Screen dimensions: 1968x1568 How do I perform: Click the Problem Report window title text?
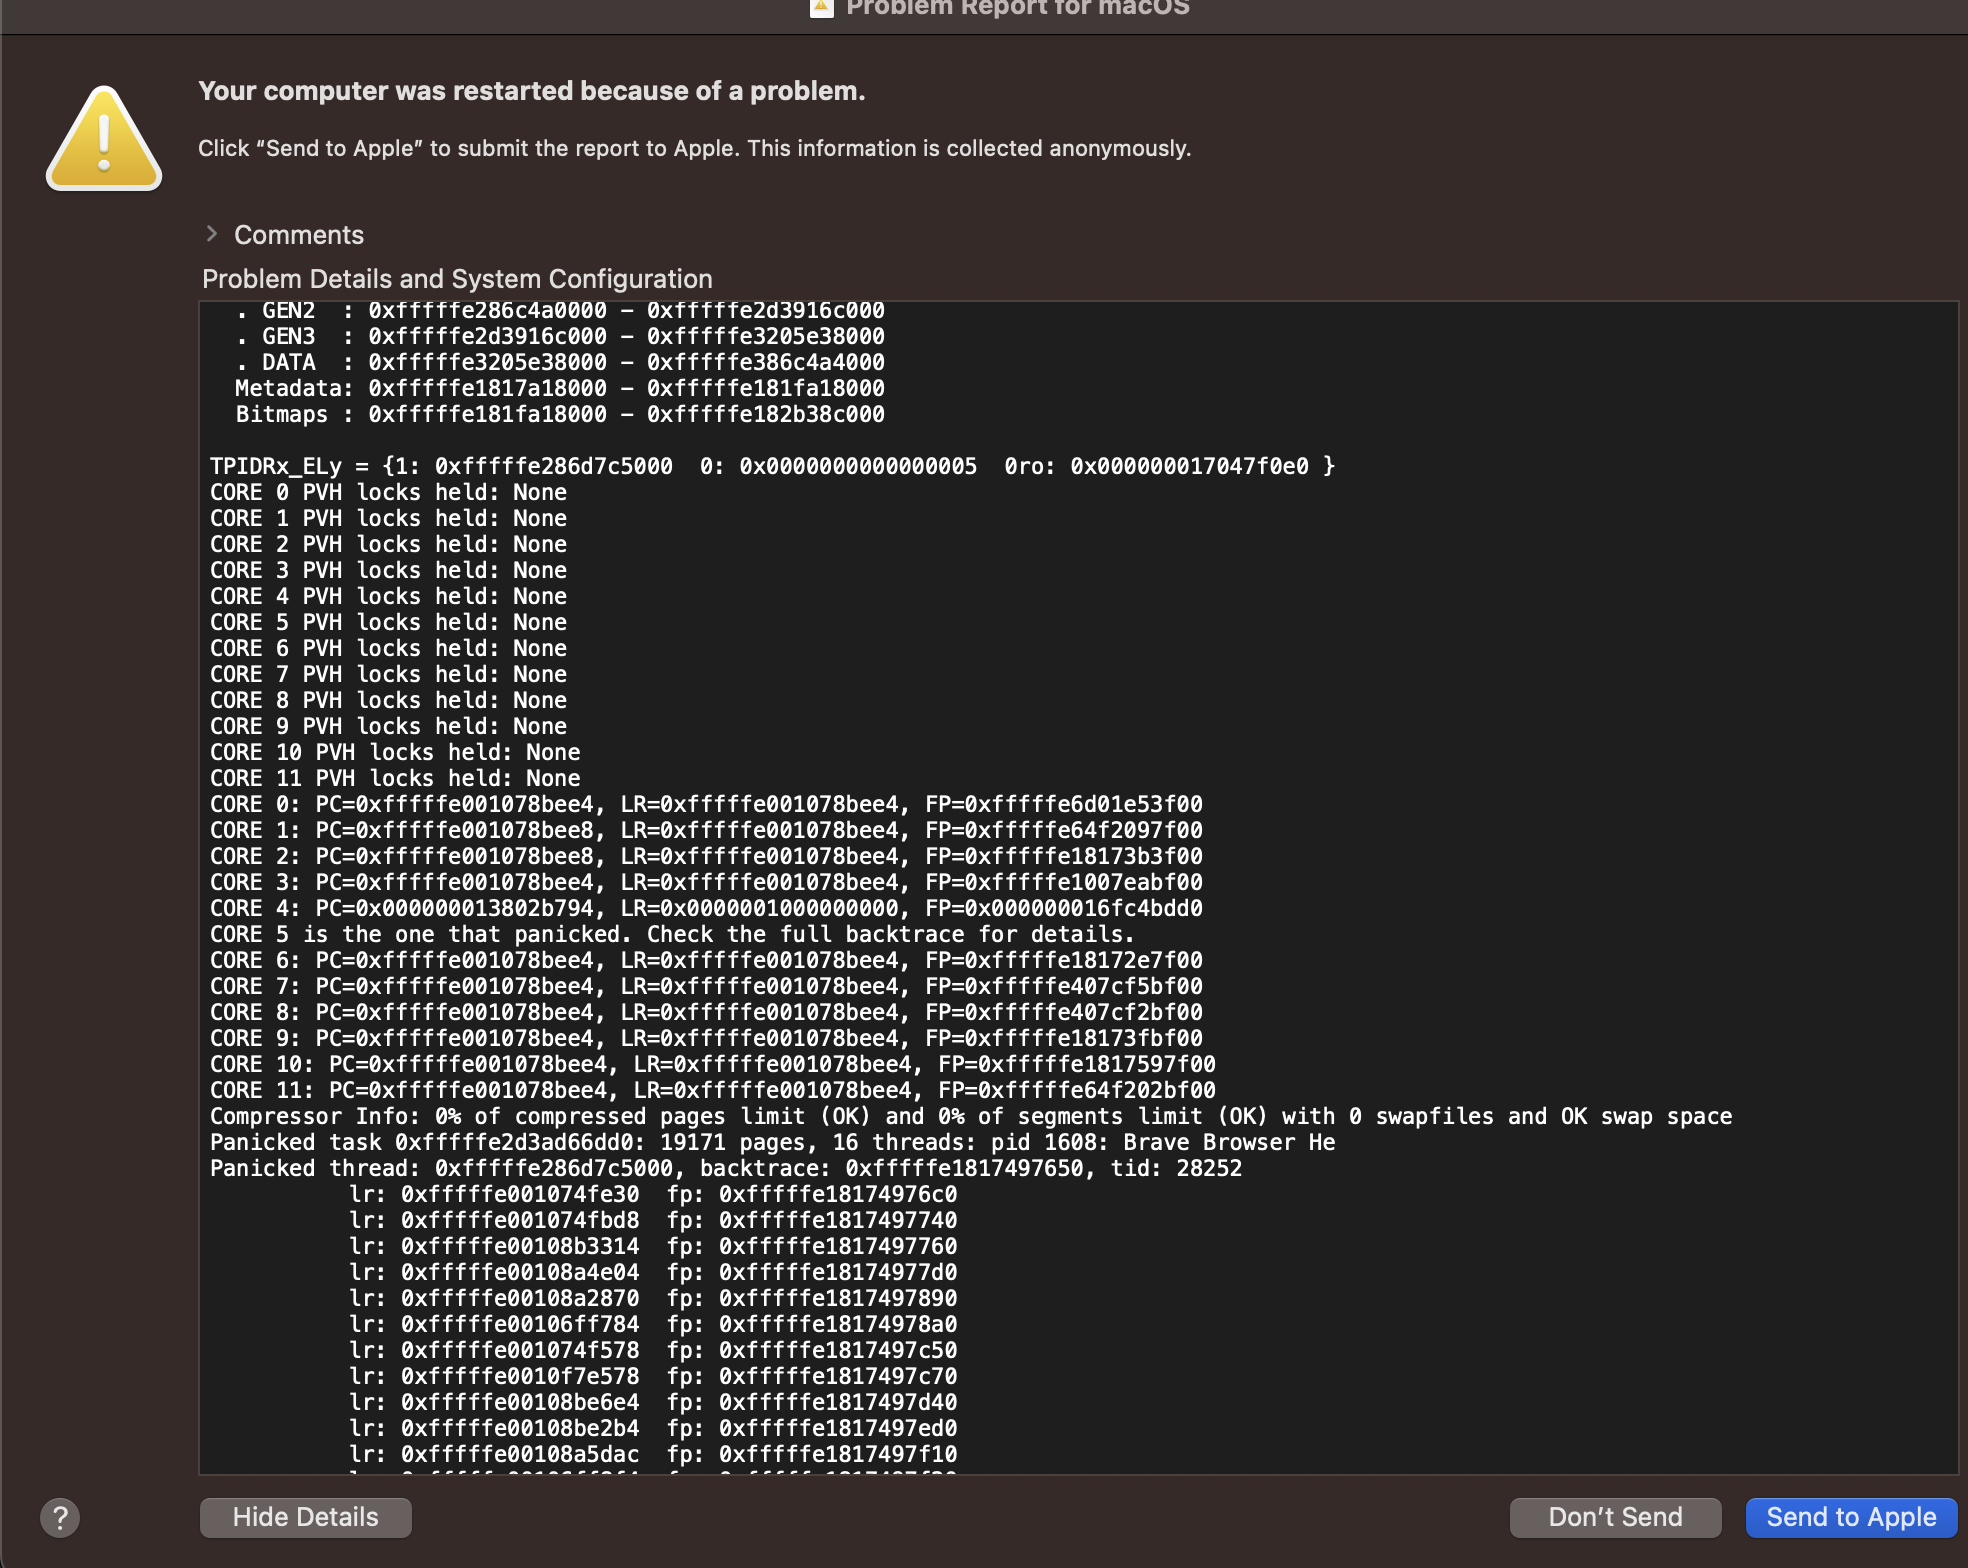tap(1017, 8)
